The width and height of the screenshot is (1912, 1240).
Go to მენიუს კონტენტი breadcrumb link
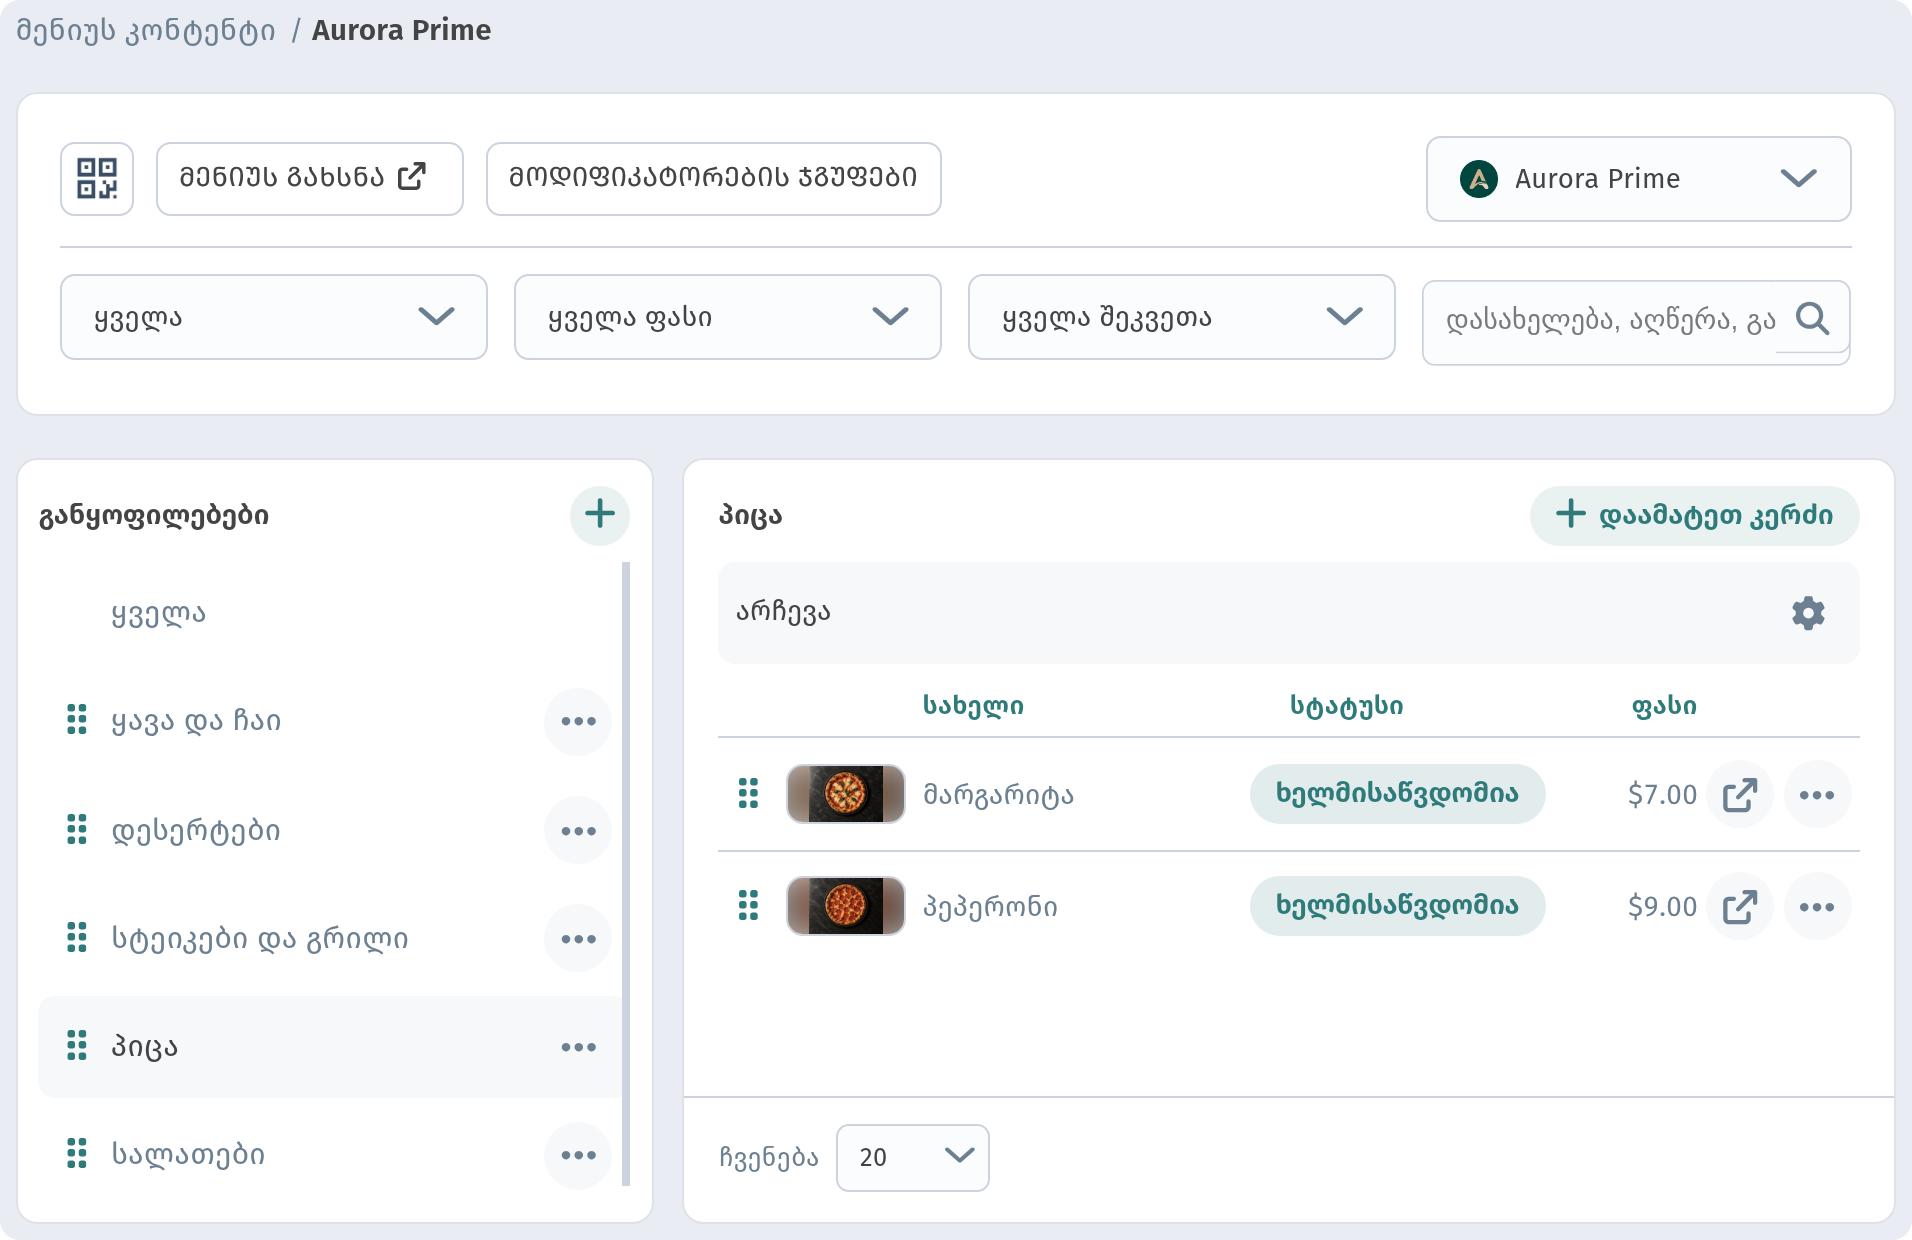click(x=146, y=30)
